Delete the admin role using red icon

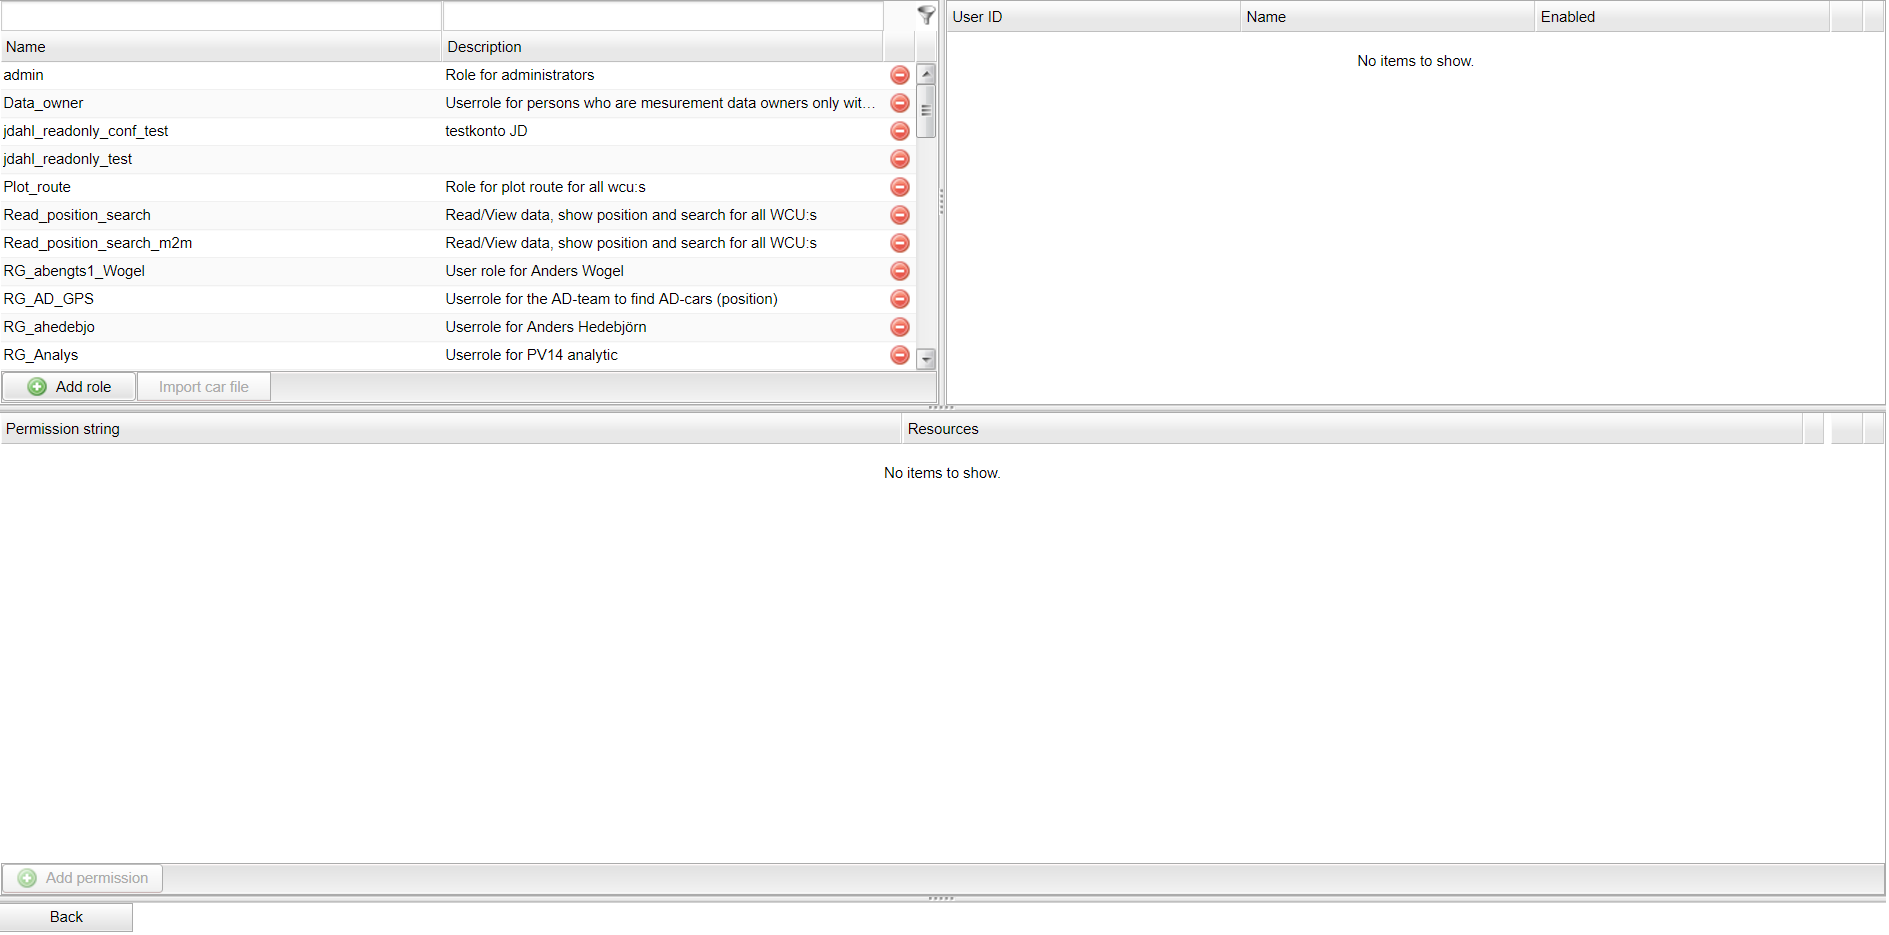(x=899, y=75)
